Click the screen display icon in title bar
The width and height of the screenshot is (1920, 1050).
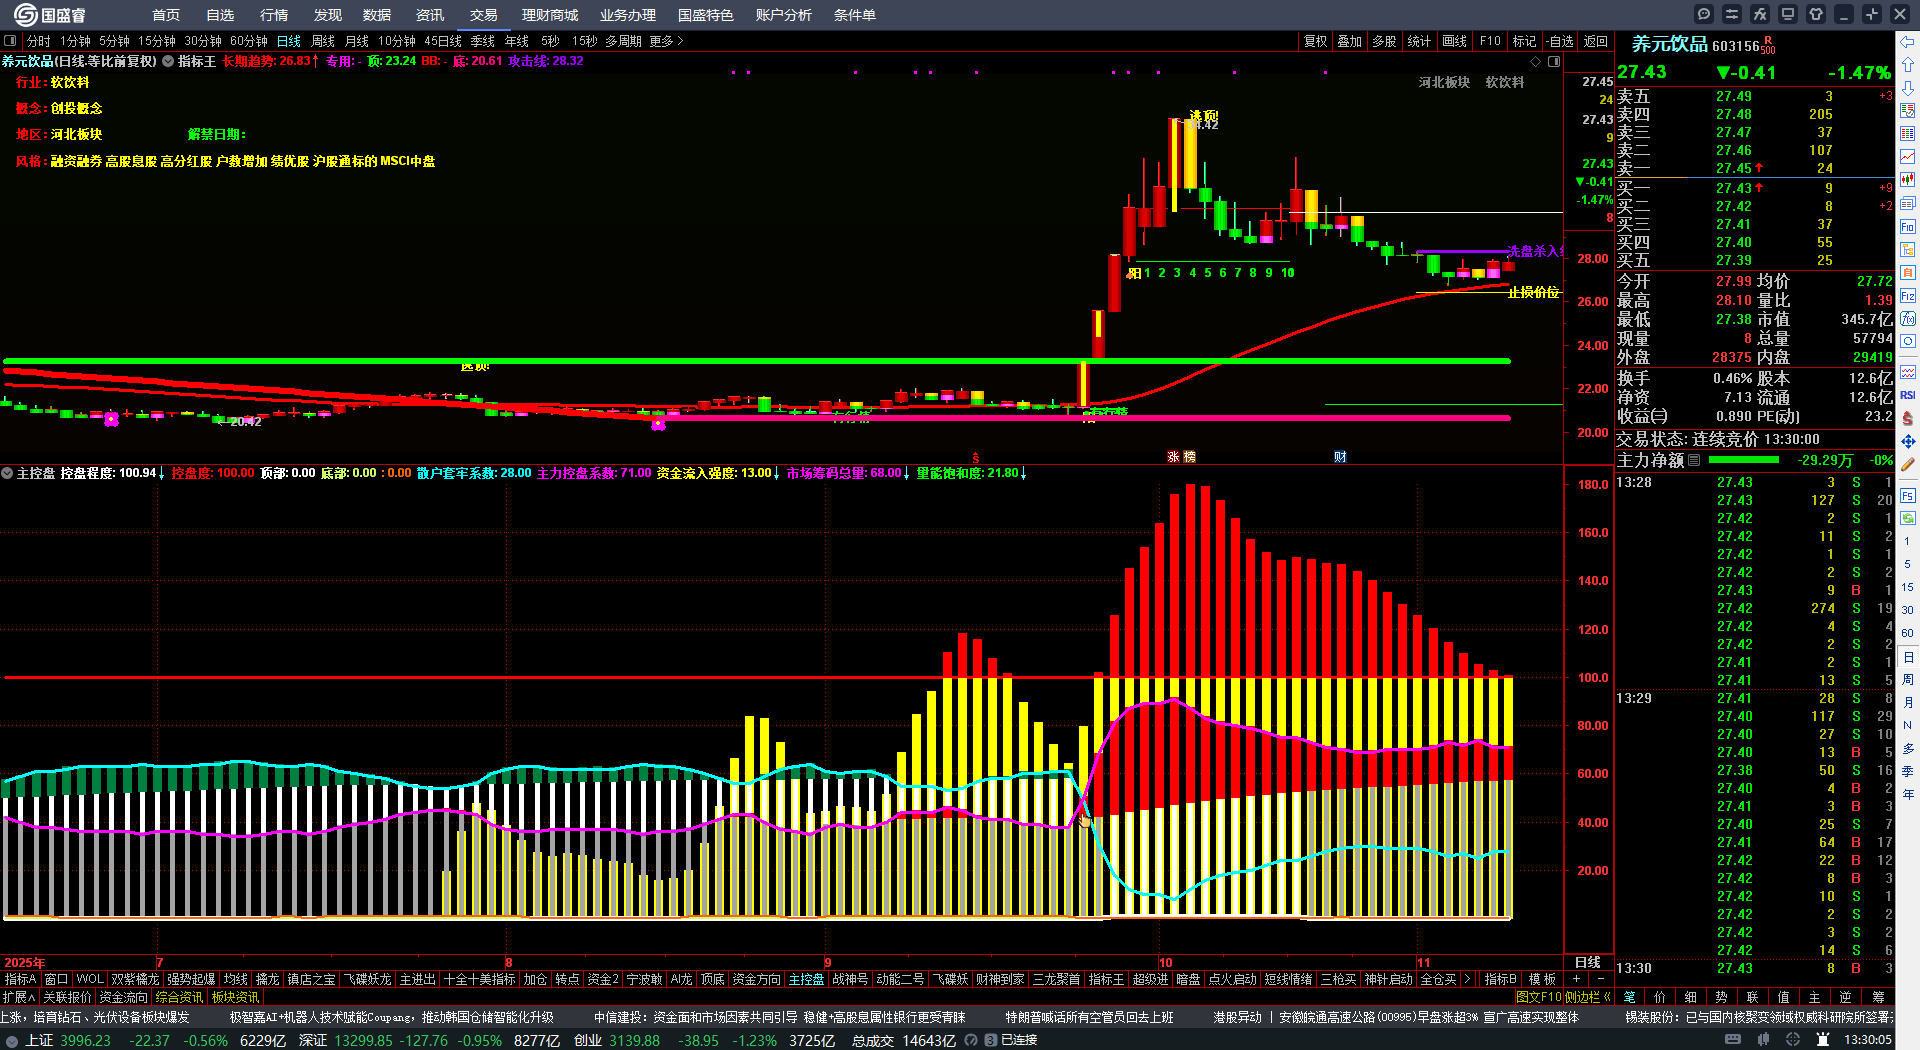tap(1788, 14)
